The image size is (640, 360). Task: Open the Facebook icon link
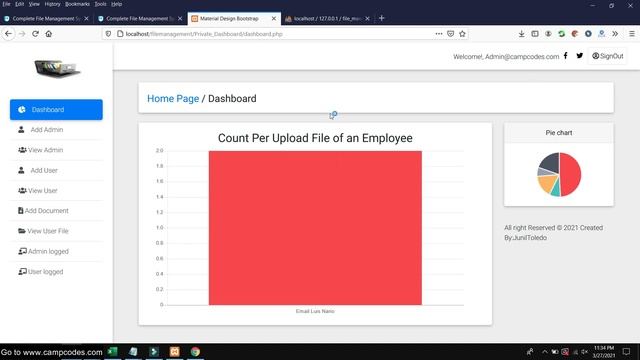point(565,56)
